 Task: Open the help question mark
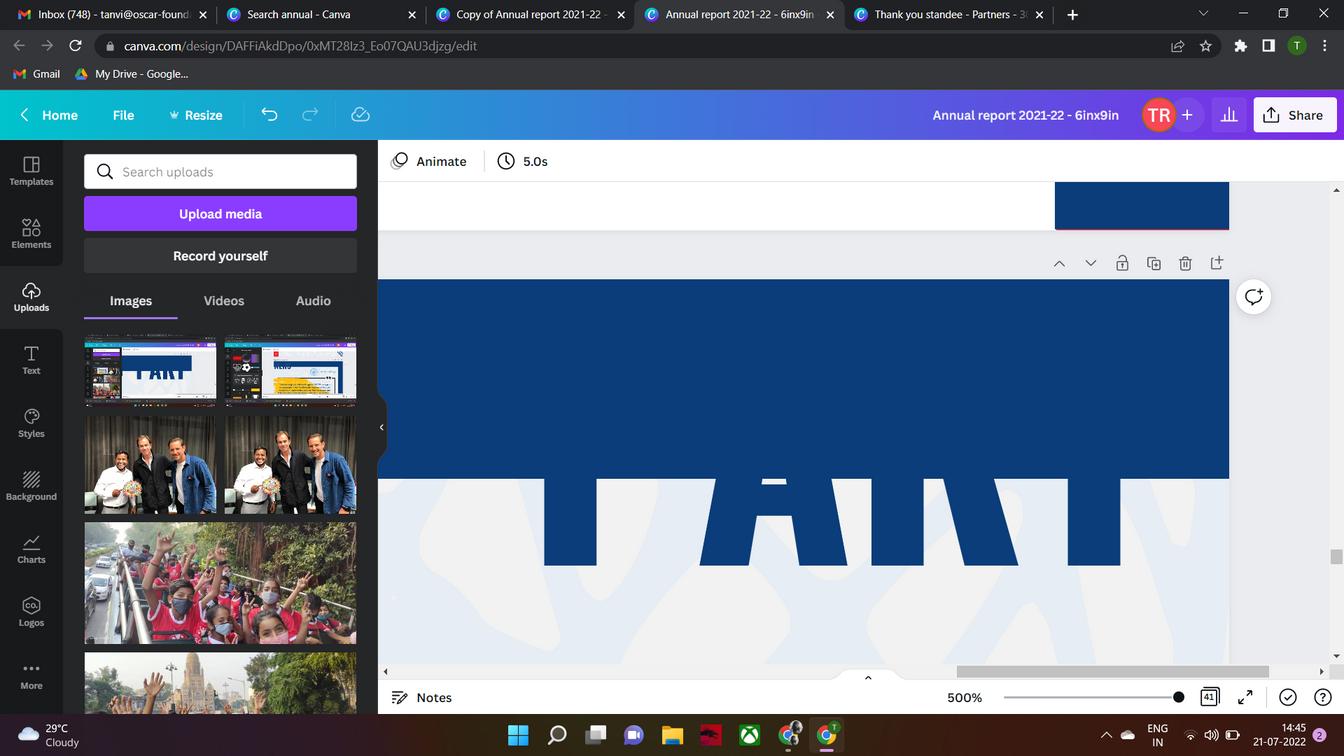point(1322,697)
